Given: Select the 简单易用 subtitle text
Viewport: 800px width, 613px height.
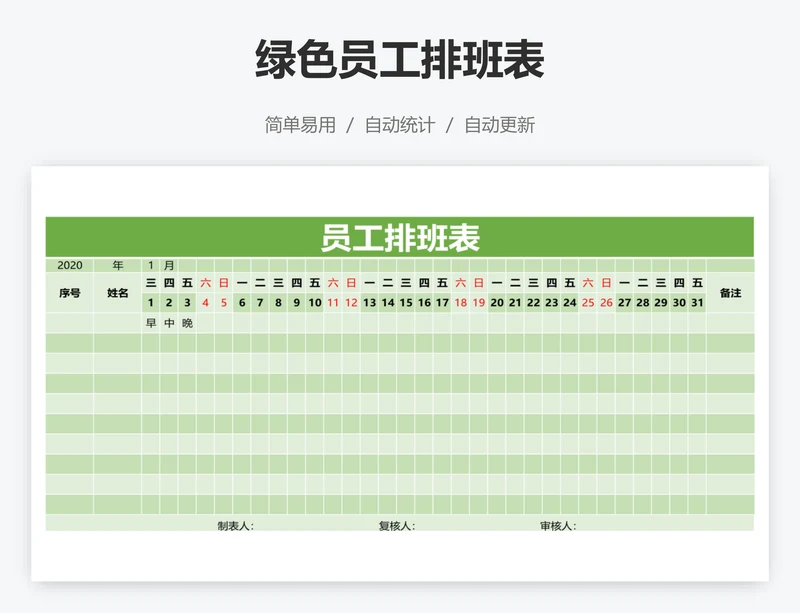Looking at the screenshot, I should click(x=300, y=125).
